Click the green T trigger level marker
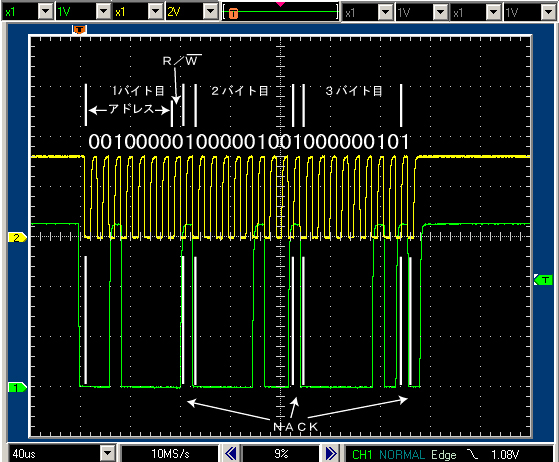Image resolution: width=559 pixels, height=462 pixels. pyautogui.click(x=543, y=280)
